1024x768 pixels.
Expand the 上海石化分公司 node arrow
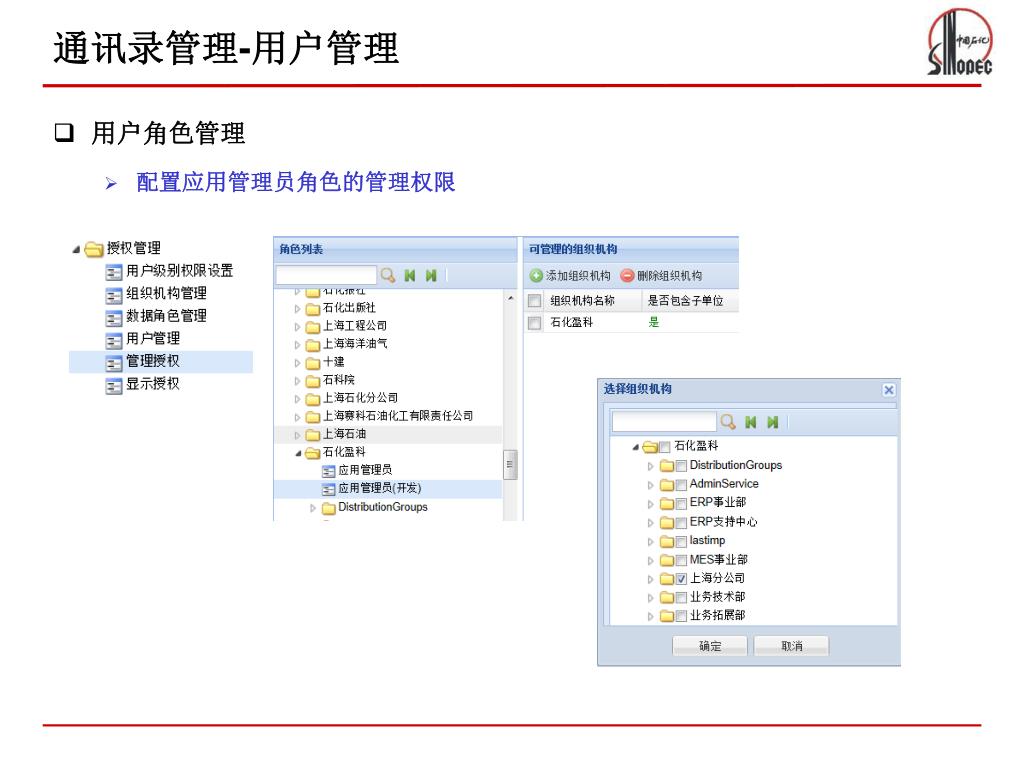pyautogui.click(x=297, y=399)
